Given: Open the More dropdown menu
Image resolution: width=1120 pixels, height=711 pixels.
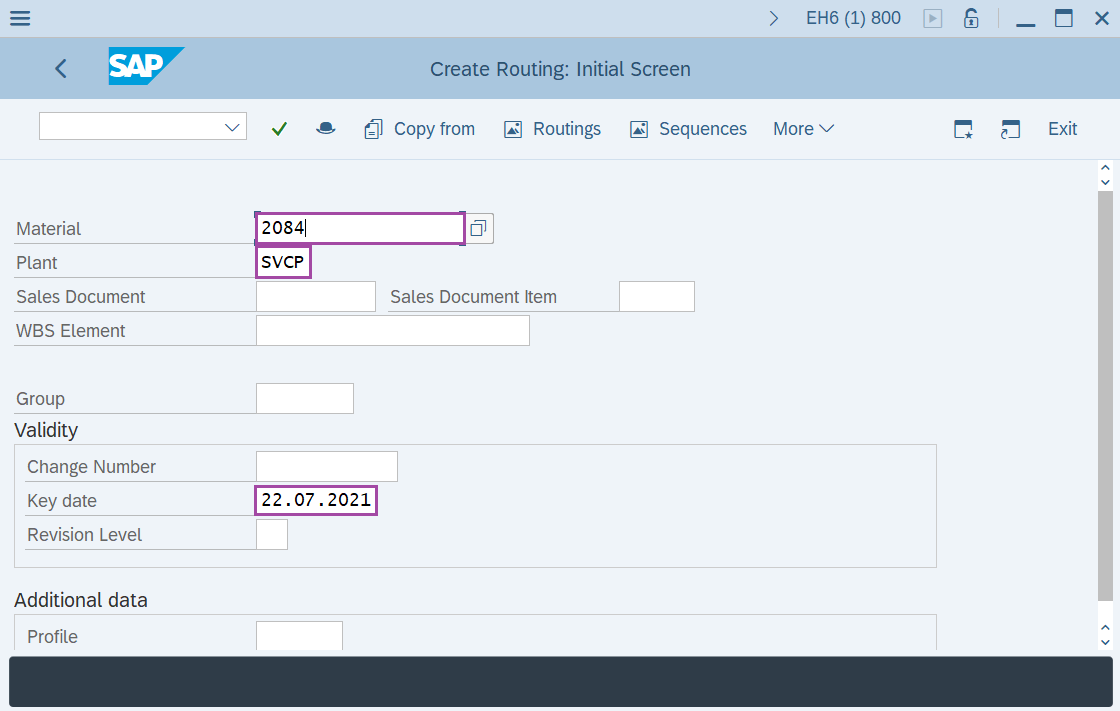Looking at the screenshot, I should [802, 128].
